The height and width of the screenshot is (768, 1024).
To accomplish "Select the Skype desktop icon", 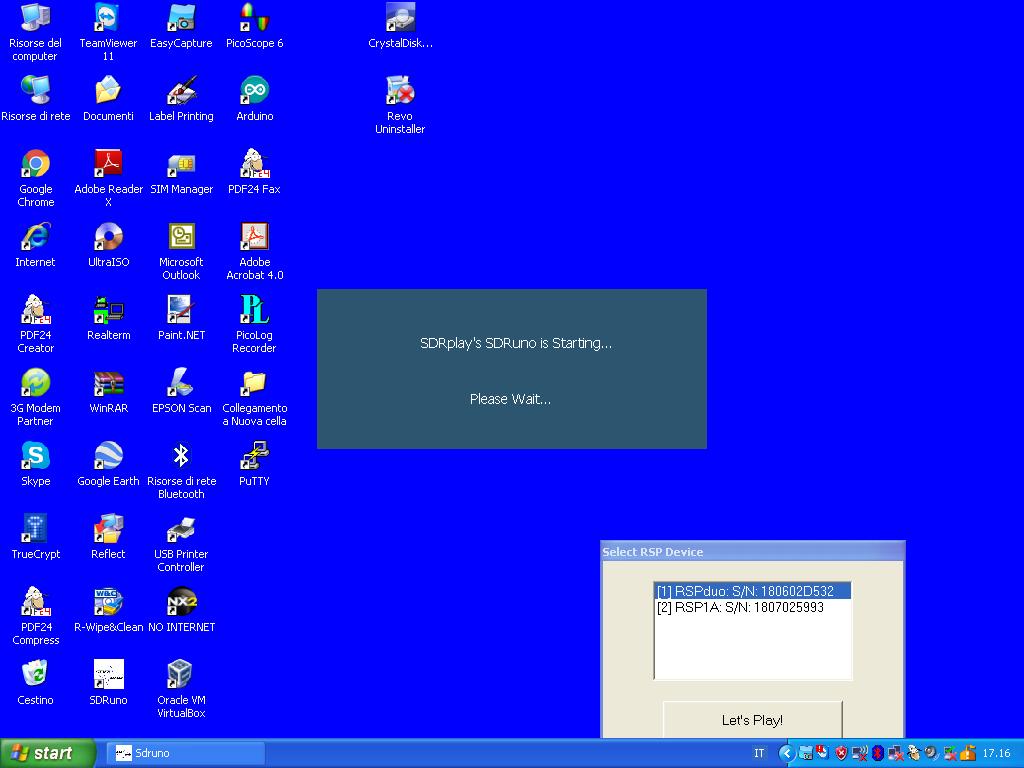I will (x=35, y=456).
